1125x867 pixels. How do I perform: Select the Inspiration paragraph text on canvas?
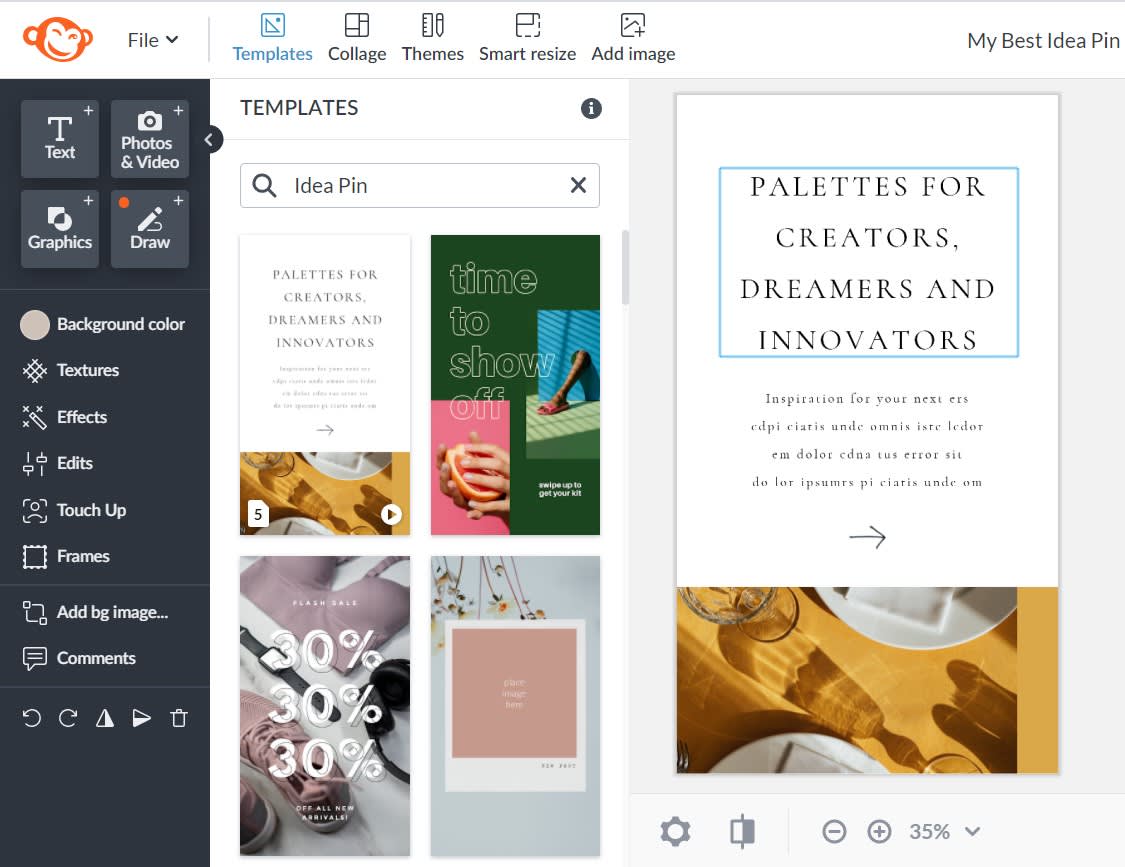[867, 440]
